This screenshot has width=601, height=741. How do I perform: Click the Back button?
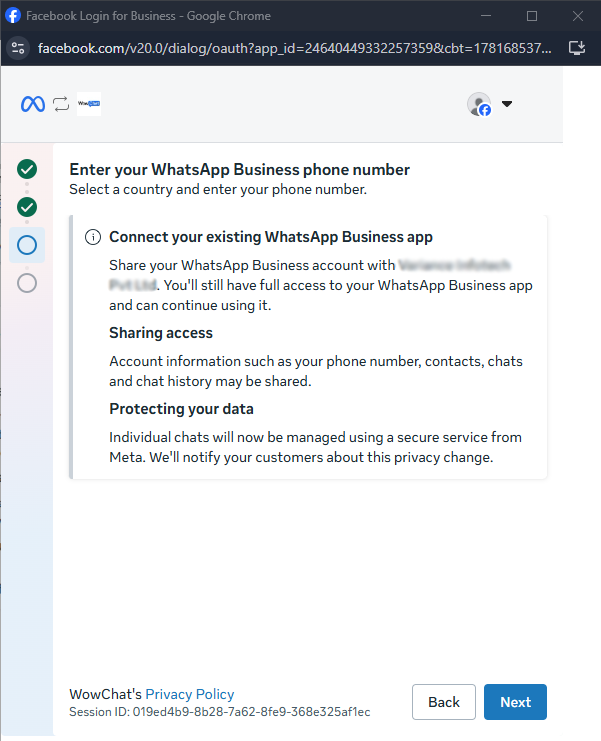click(x=444, y=702)
